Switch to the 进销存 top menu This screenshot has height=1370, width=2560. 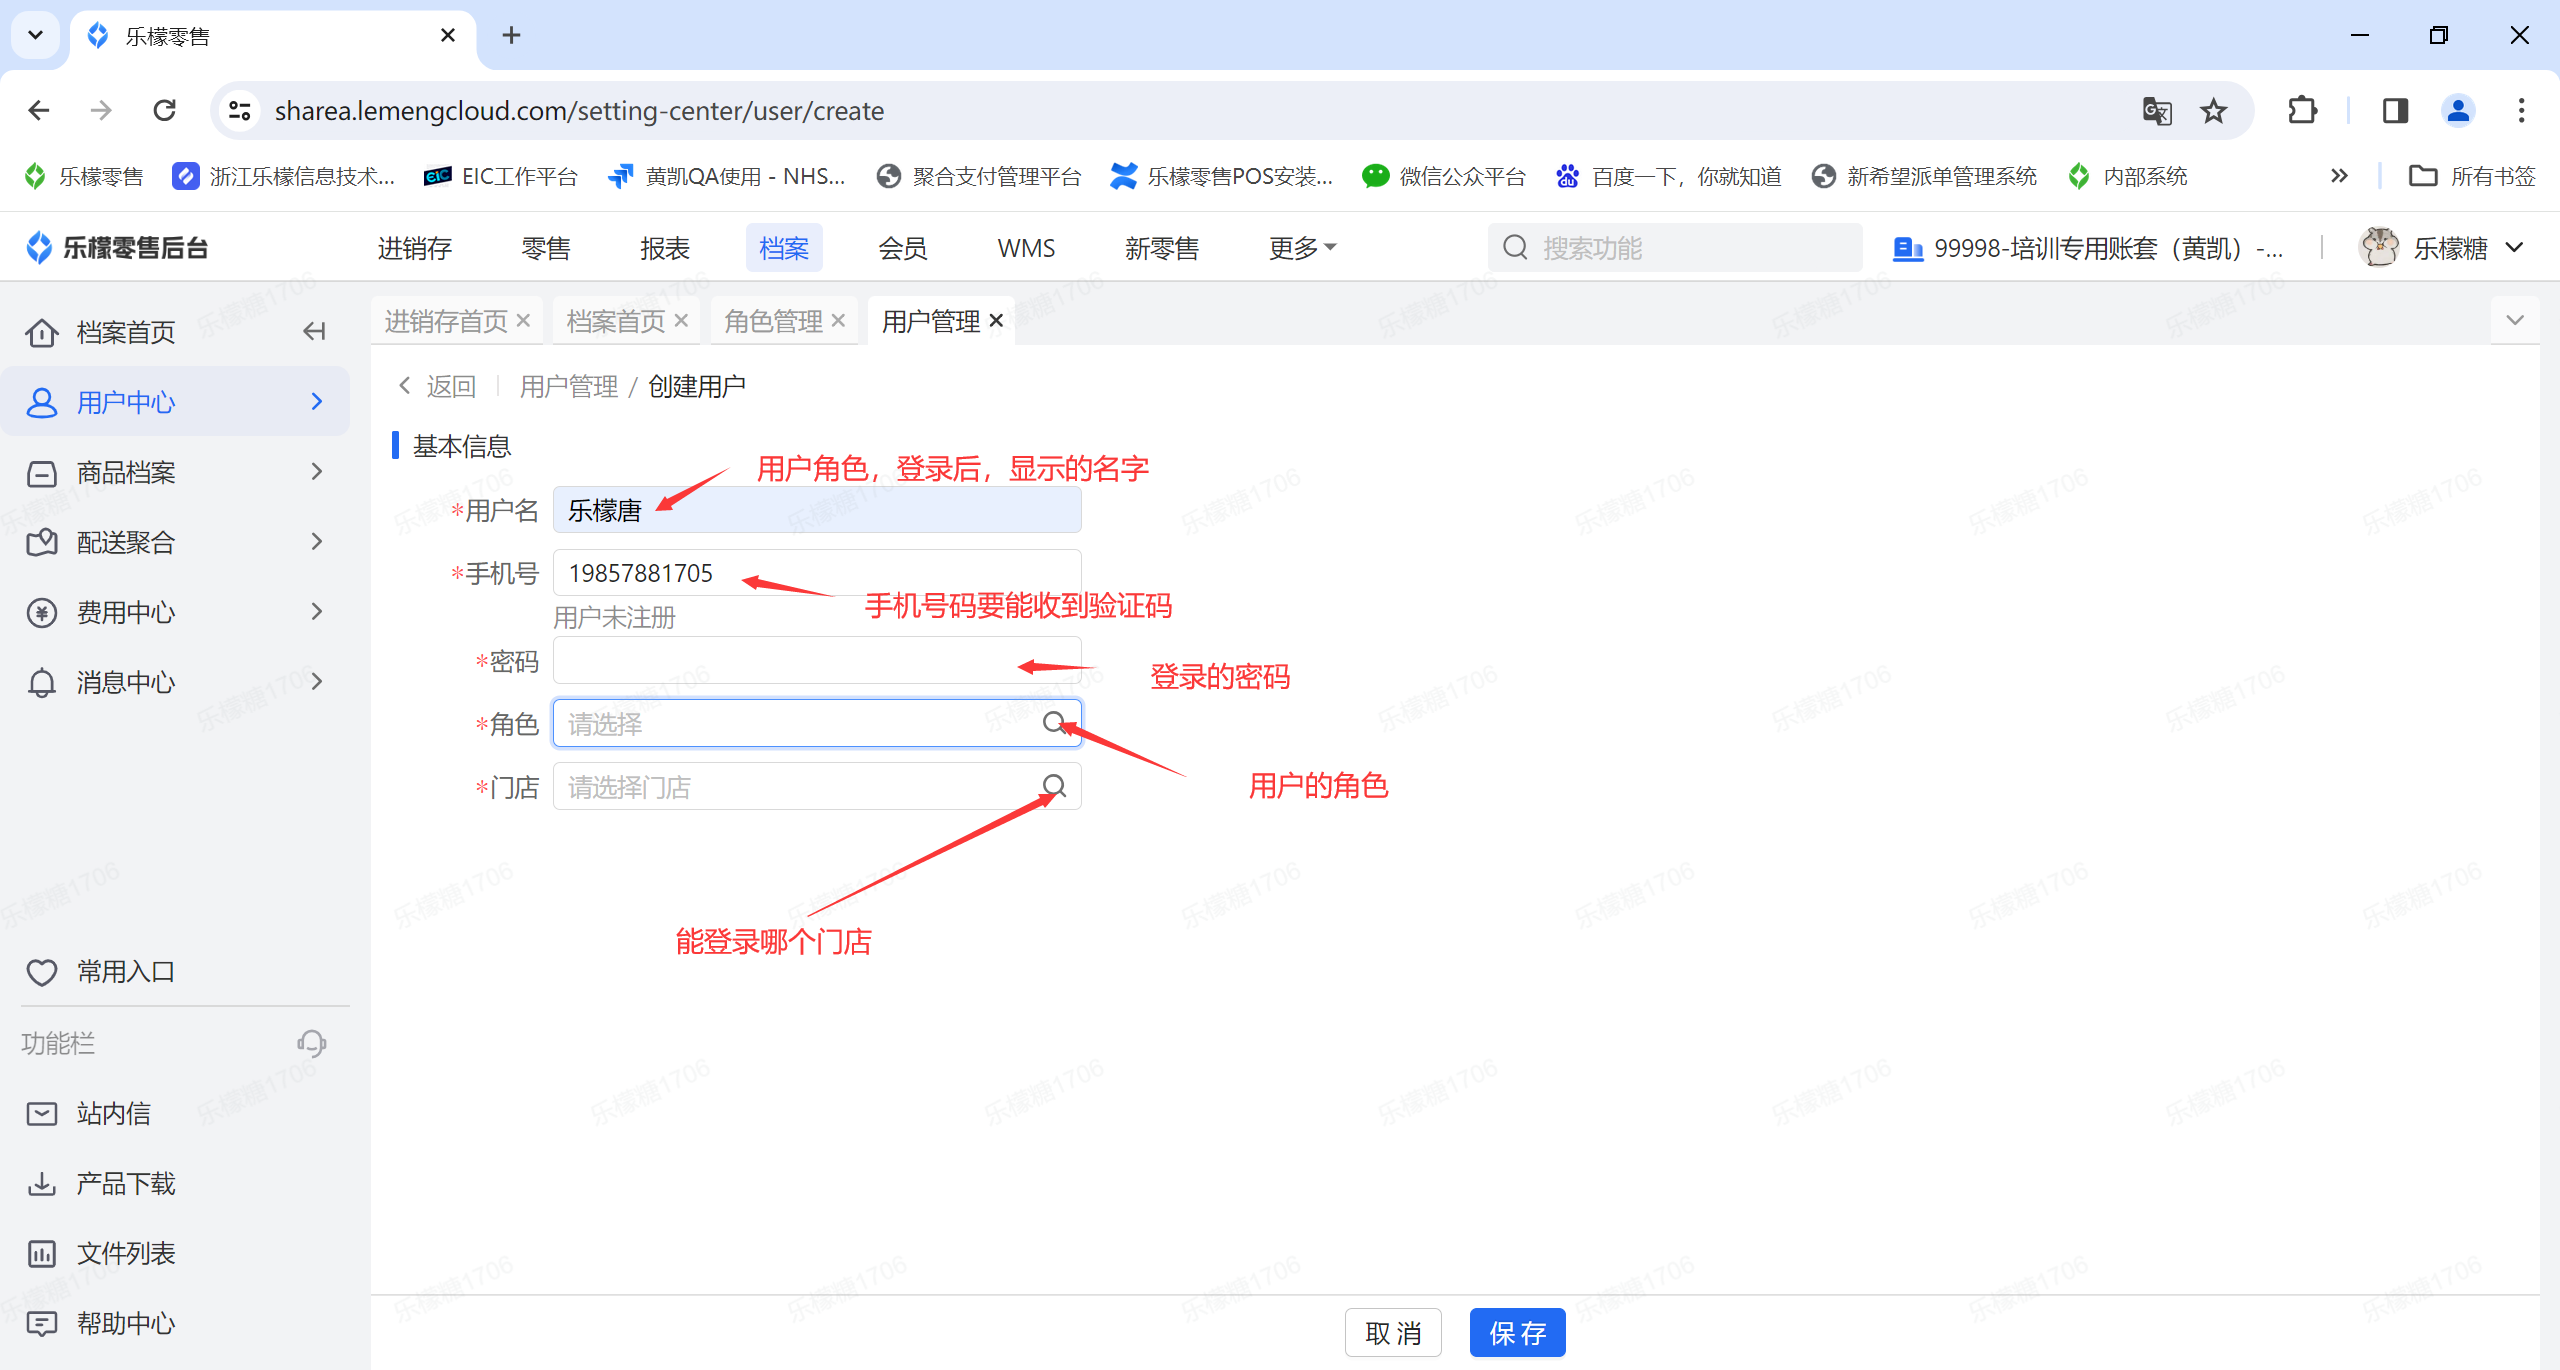(414, 247)
